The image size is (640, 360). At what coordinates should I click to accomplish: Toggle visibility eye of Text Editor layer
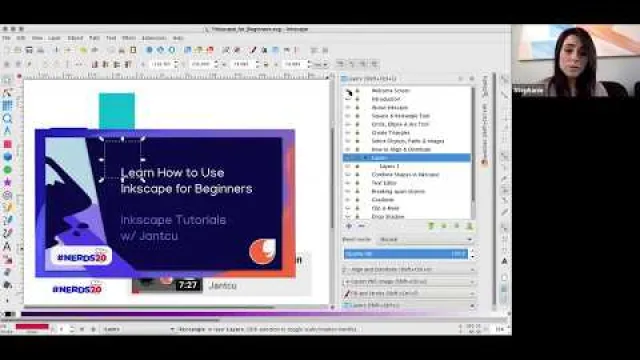[x=348, y=183]
